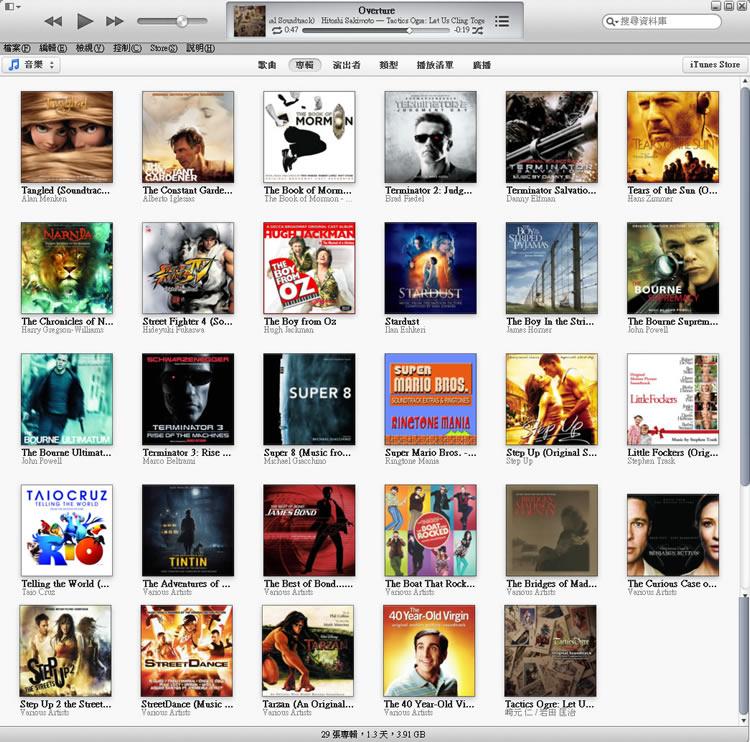Viewport: 750px width, 742px height.
Task: Select Terminator 2 Judgment Day album cover
Action: tap(430, 137)
